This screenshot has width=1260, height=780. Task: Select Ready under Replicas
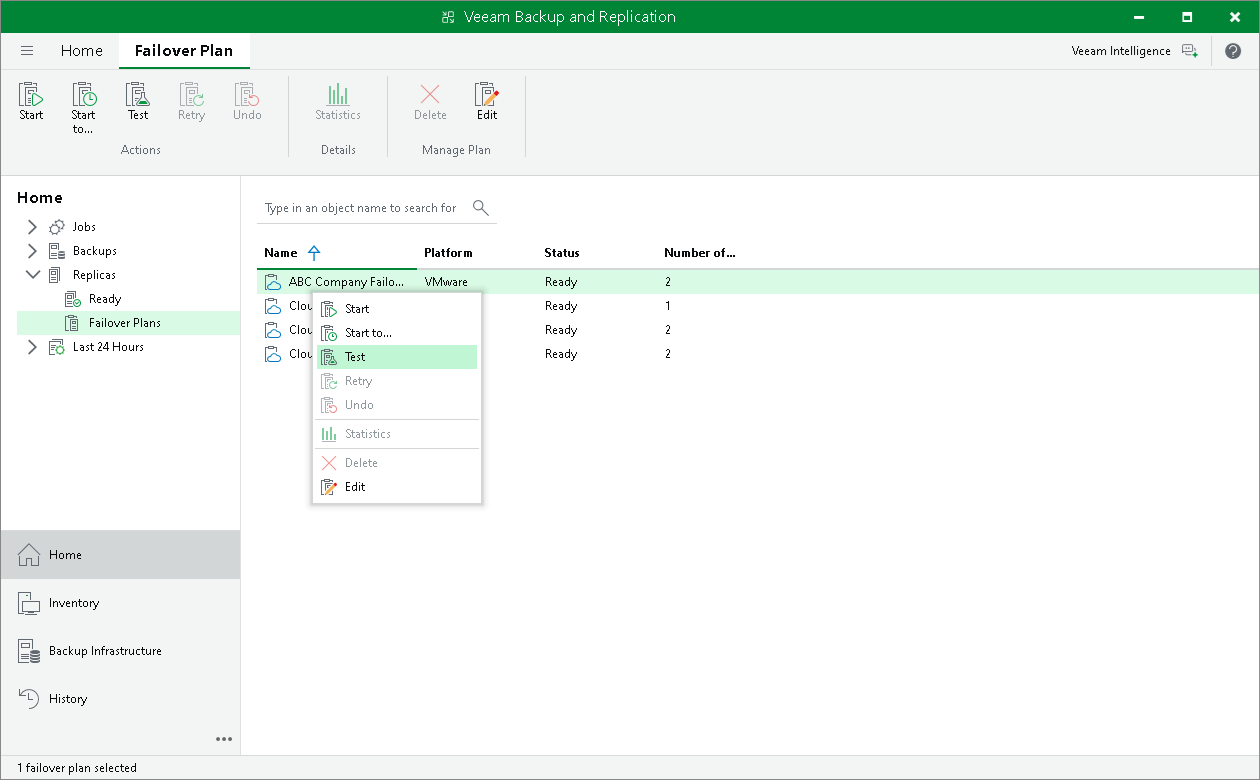pos(104,299)
